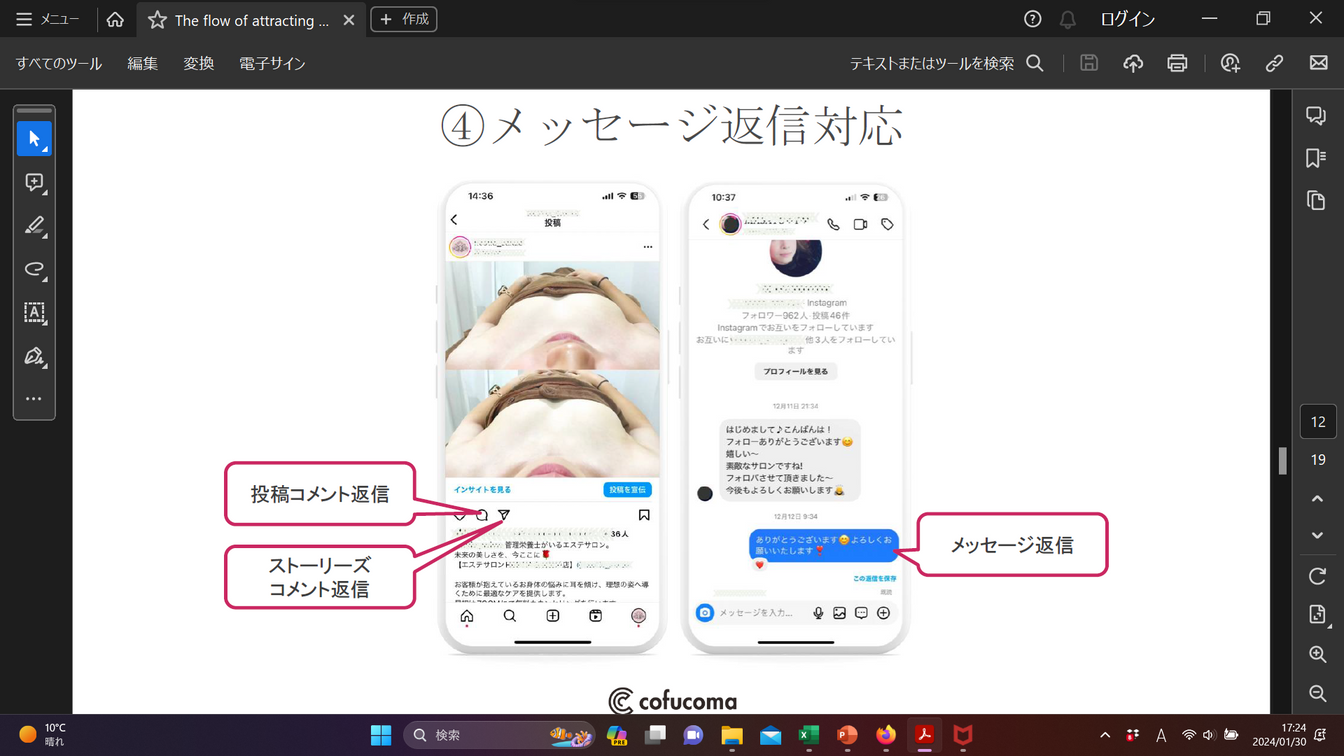The height and width of the screenshot is (756, 1344).
Task: Open the comments panel on right
Action: coord(1316,115)
